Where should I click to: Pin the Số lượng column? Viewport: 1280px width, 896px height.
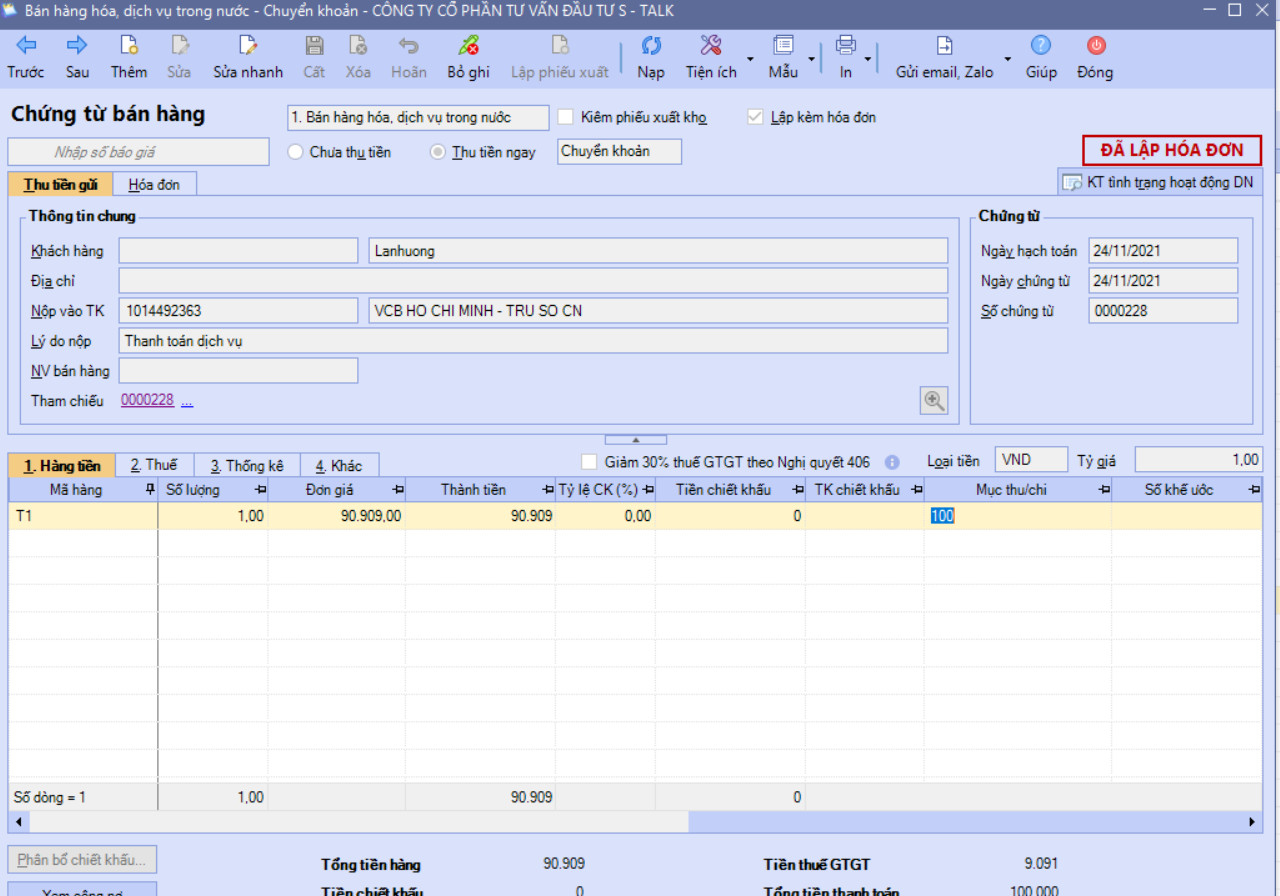pyautogui.click(x=260, y=490)
